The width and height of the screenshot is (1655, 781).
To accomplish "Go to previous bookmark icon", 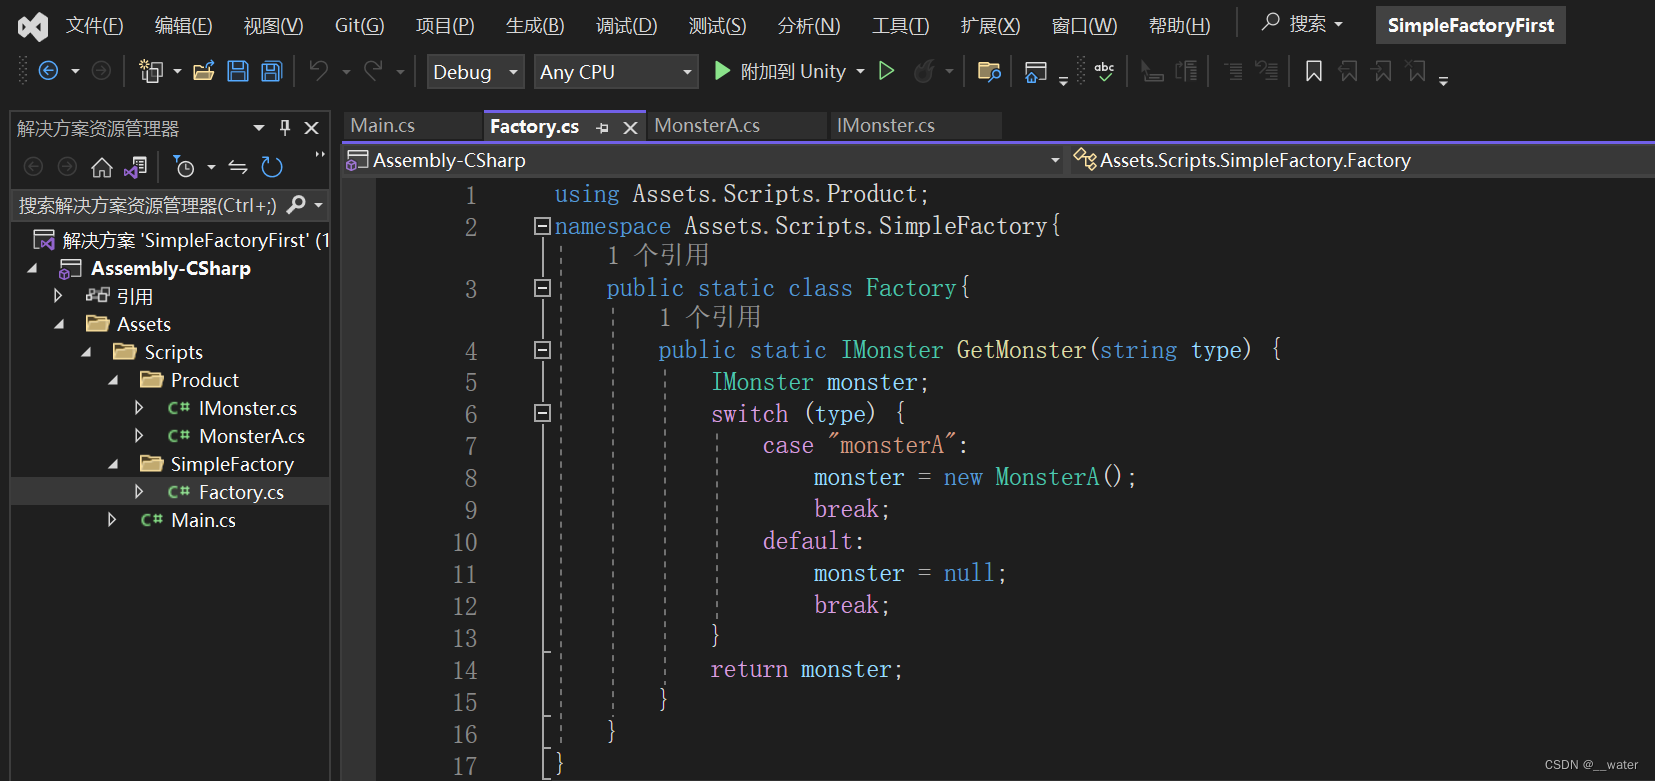I will pos(1348,71).
